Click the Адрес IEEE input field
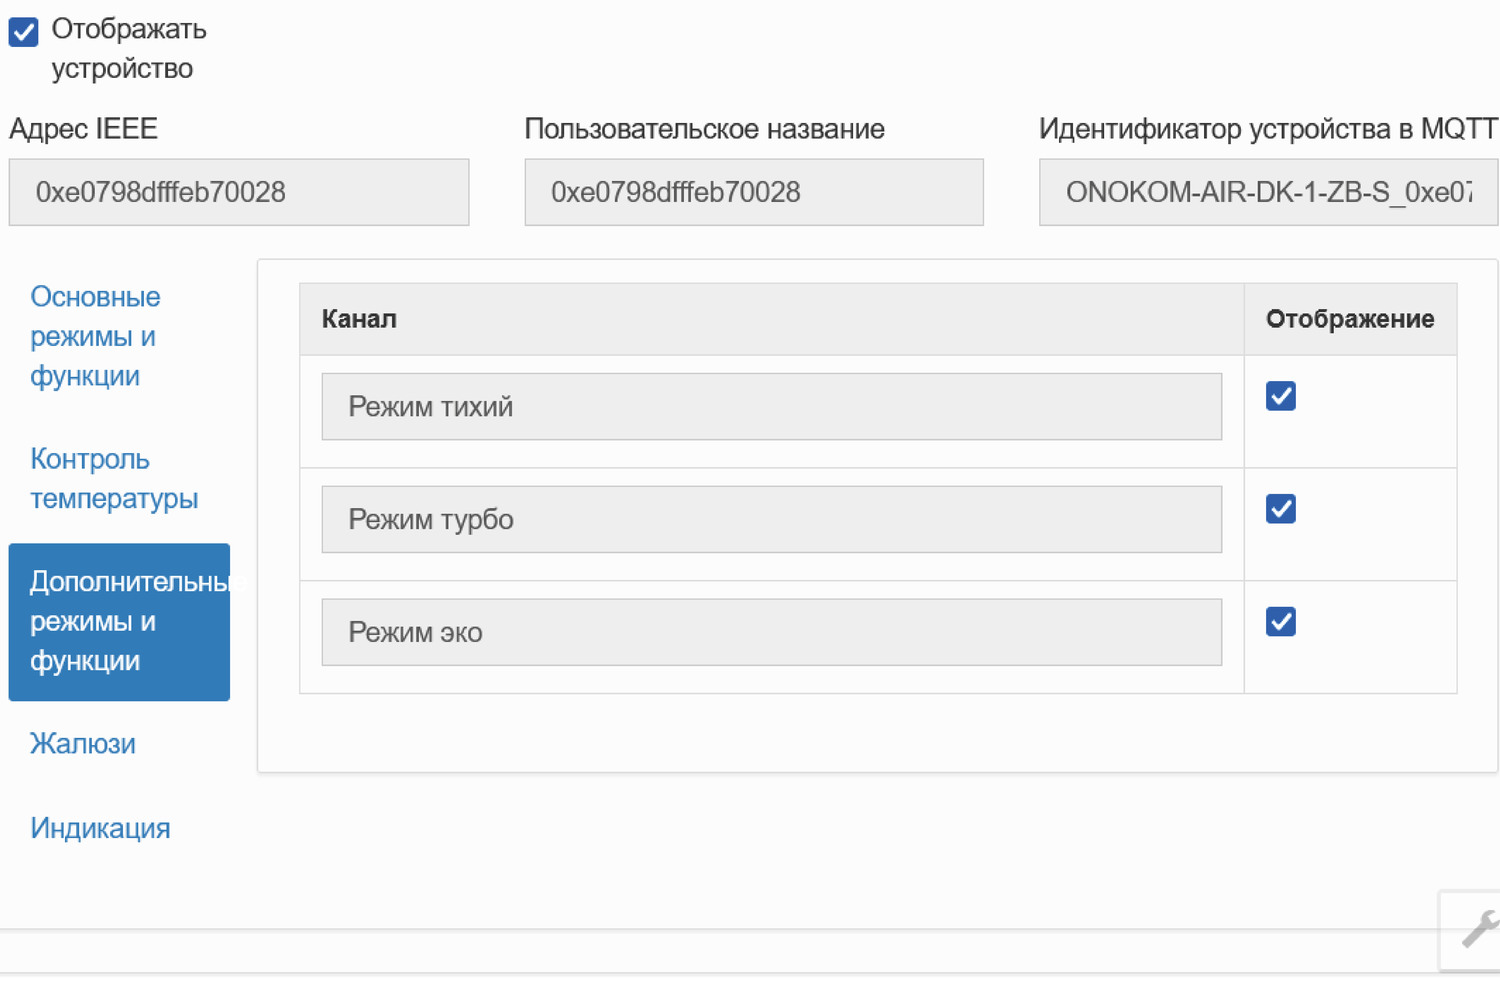The height and width of the screenshot is (1003, 1500). (x=239, y=192)
